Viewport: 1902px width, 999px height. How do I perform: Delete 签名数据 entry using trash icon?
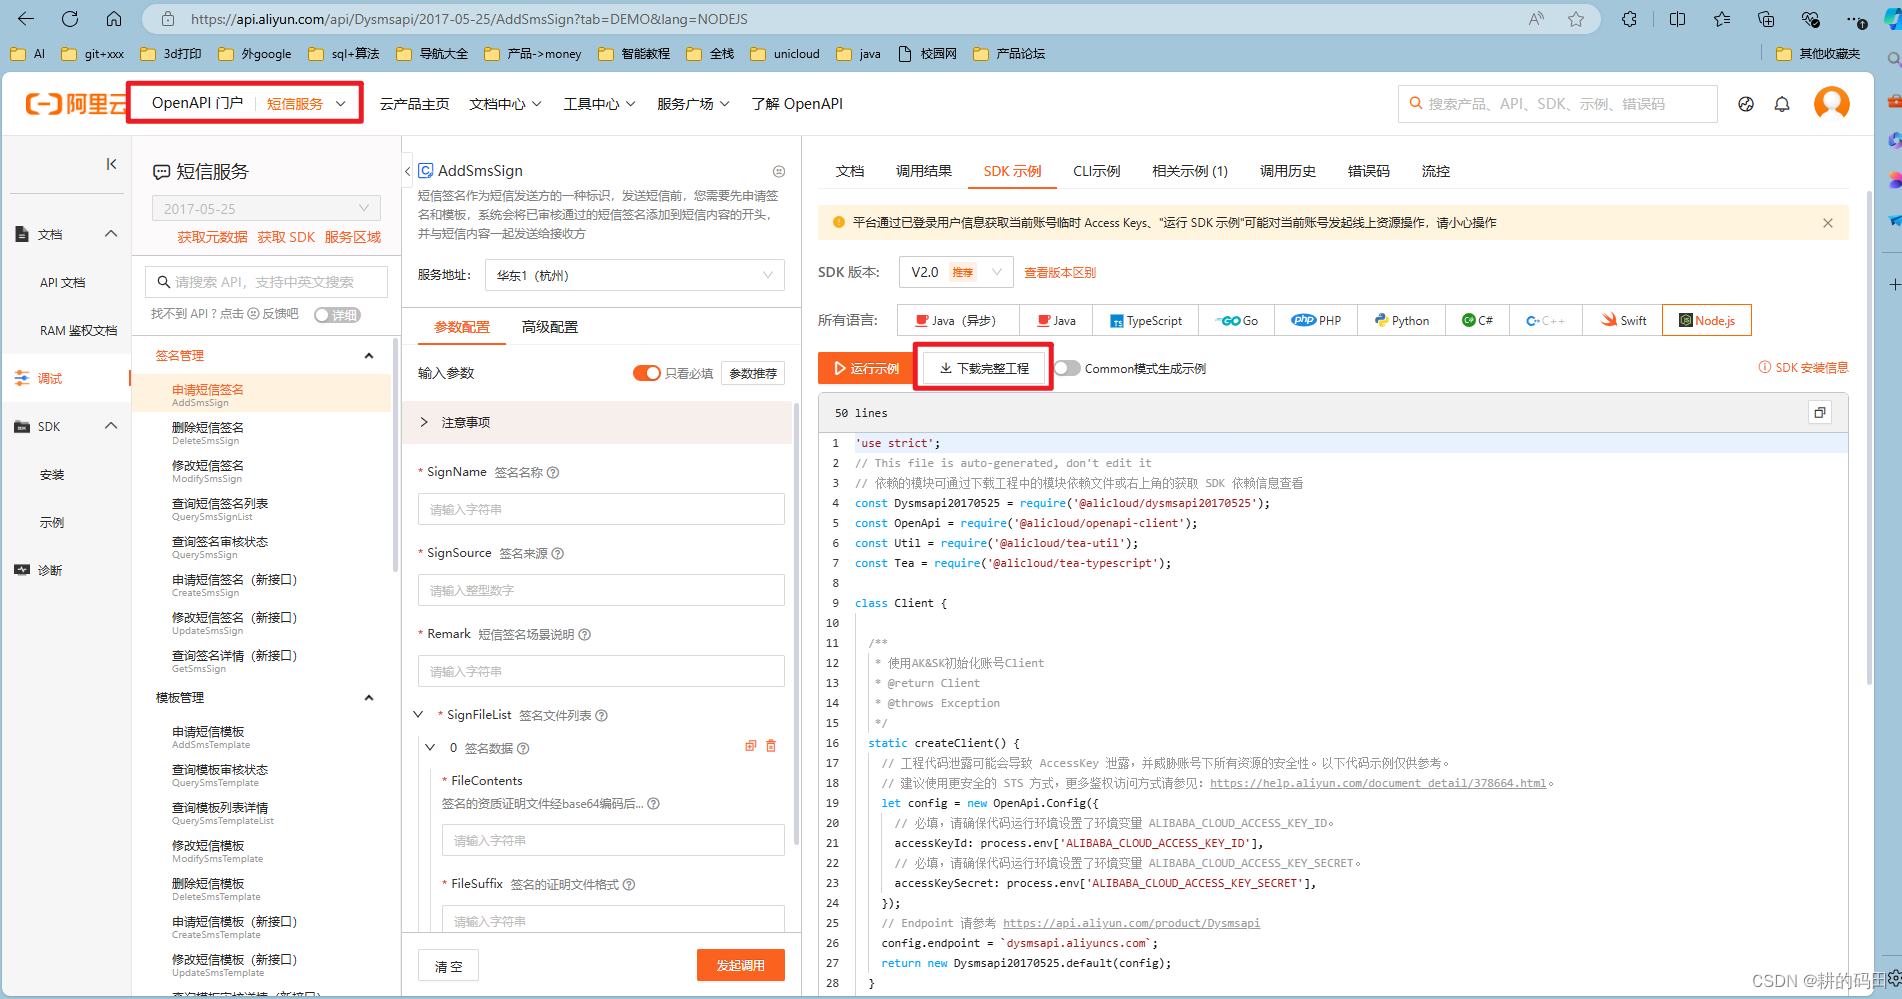(770, 745)
